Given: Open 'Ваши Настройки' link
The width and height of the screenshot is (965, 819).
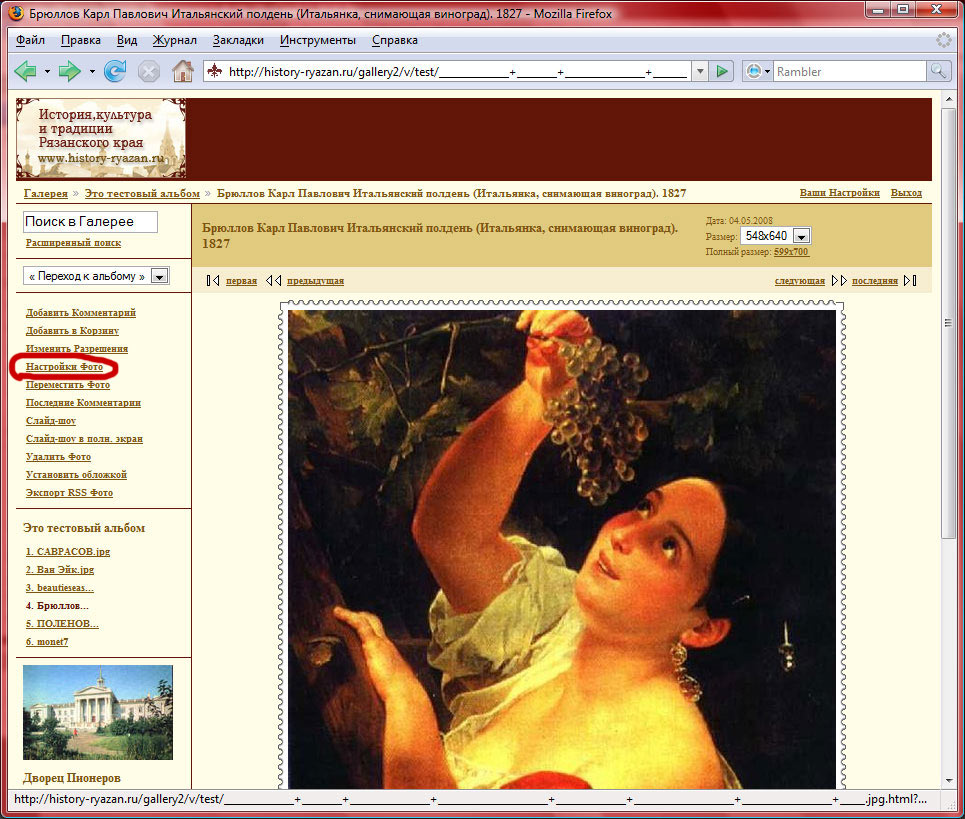Looking at the screenshot, I should pyautogui.click(x=839, y=193).
